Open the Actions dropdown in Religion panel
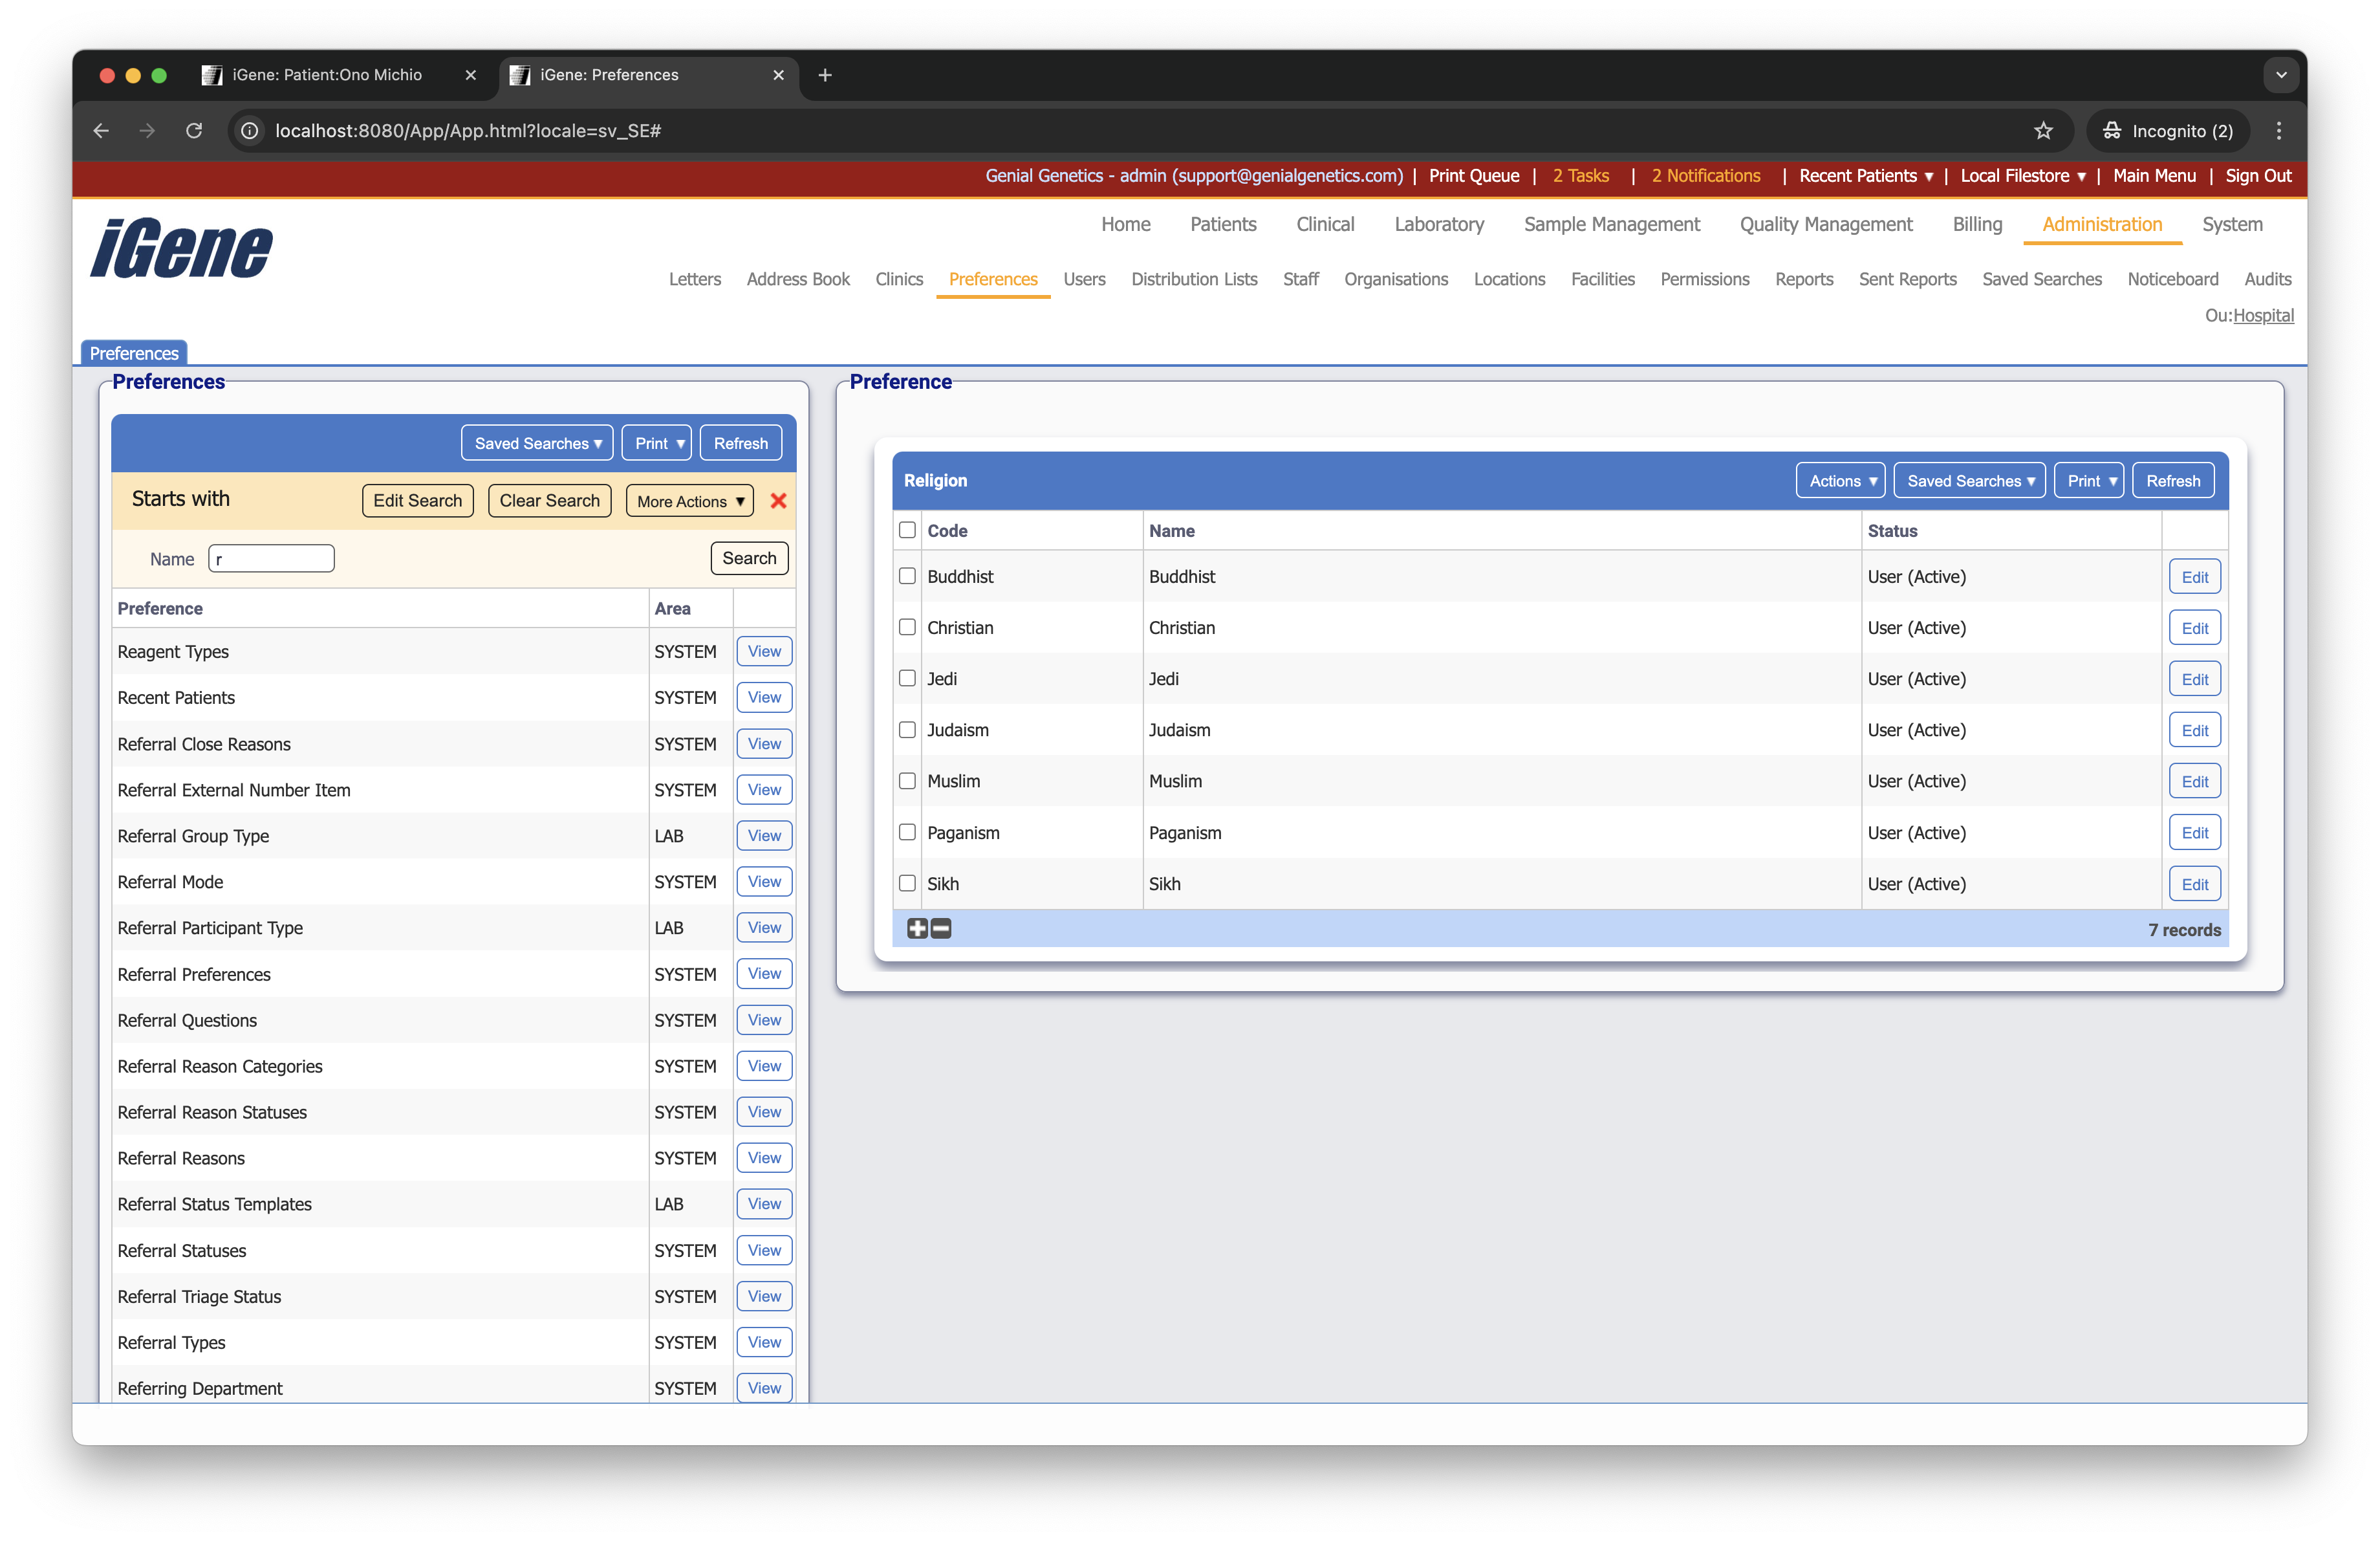This screenshot has width=2380, height=1541. click(1840, 481)
